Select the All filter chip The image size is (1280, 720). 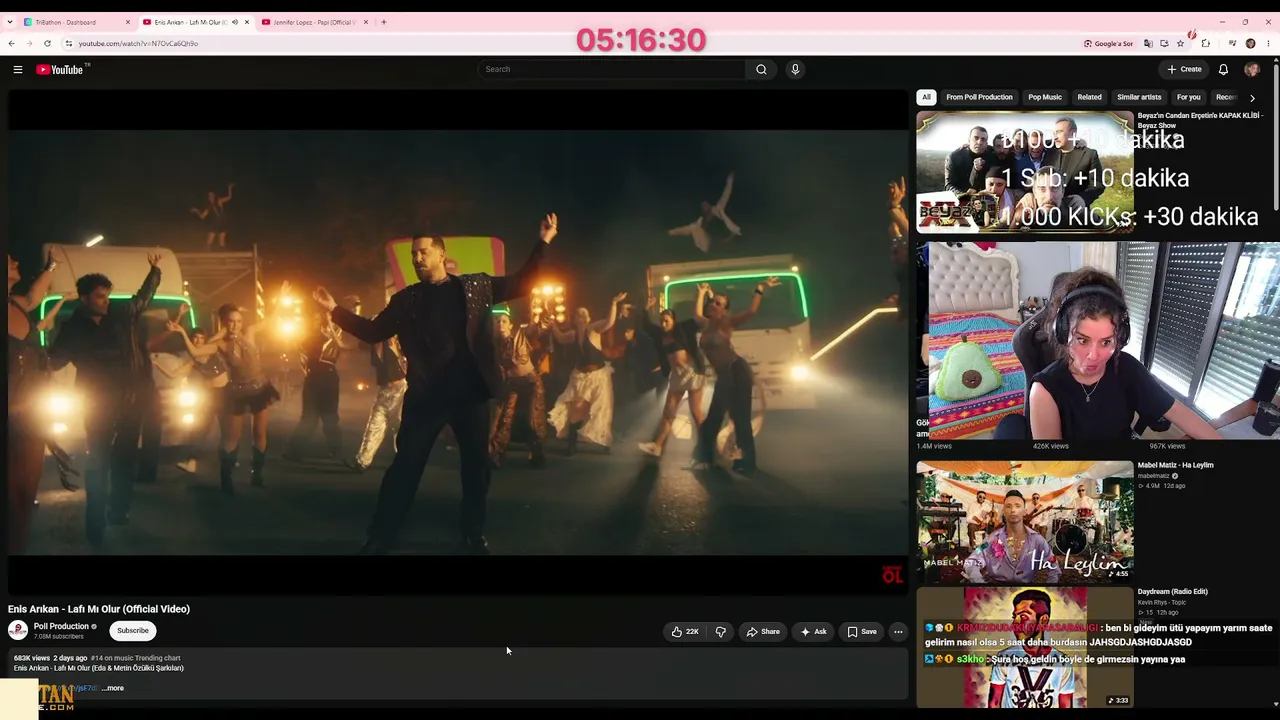[926, 97]
